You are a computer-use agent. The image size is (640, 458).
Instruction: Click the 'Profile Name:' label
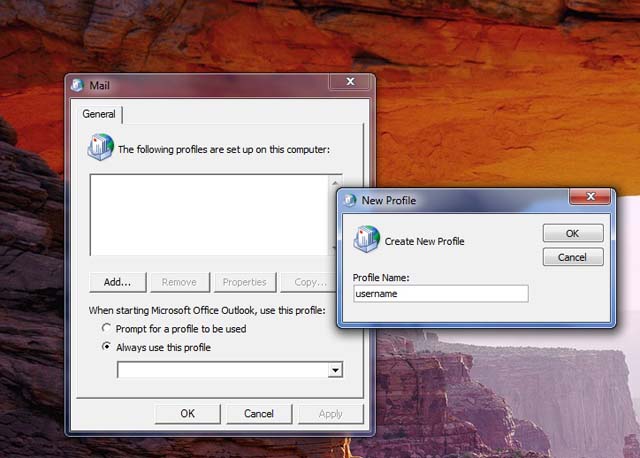tap(381, 278)
